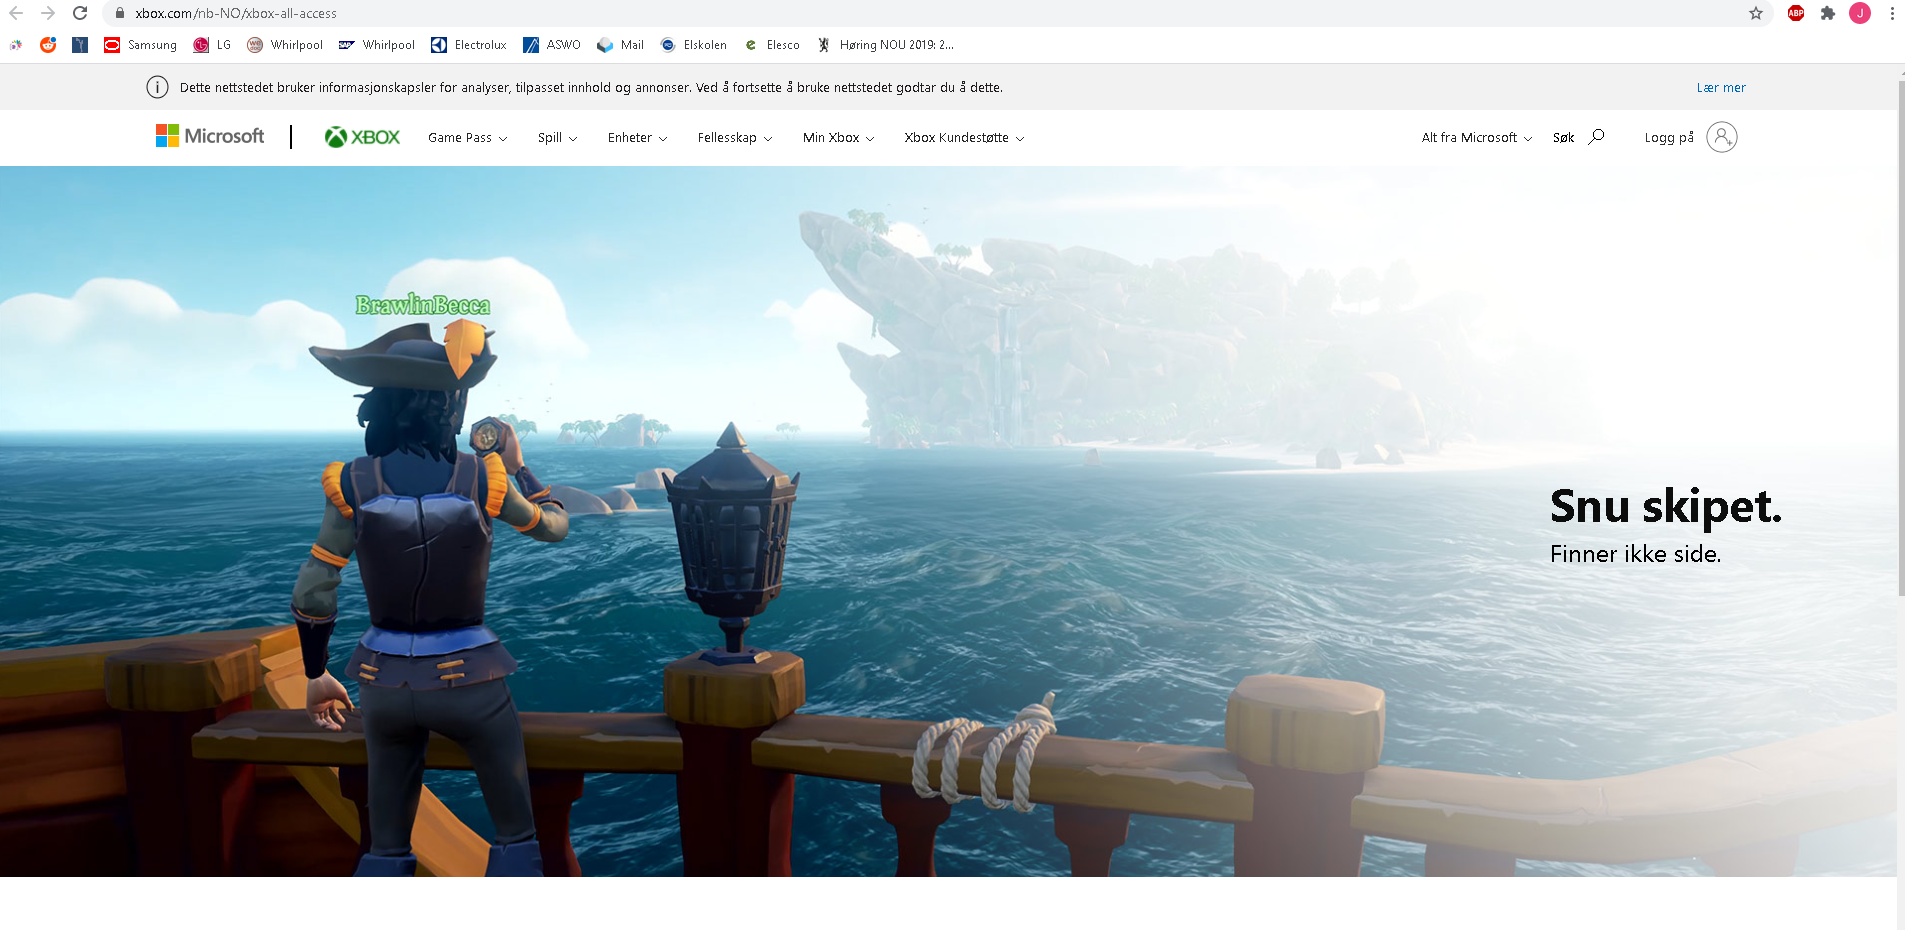Expand the Spill menu
The image size is (1905, 930).
558,138
